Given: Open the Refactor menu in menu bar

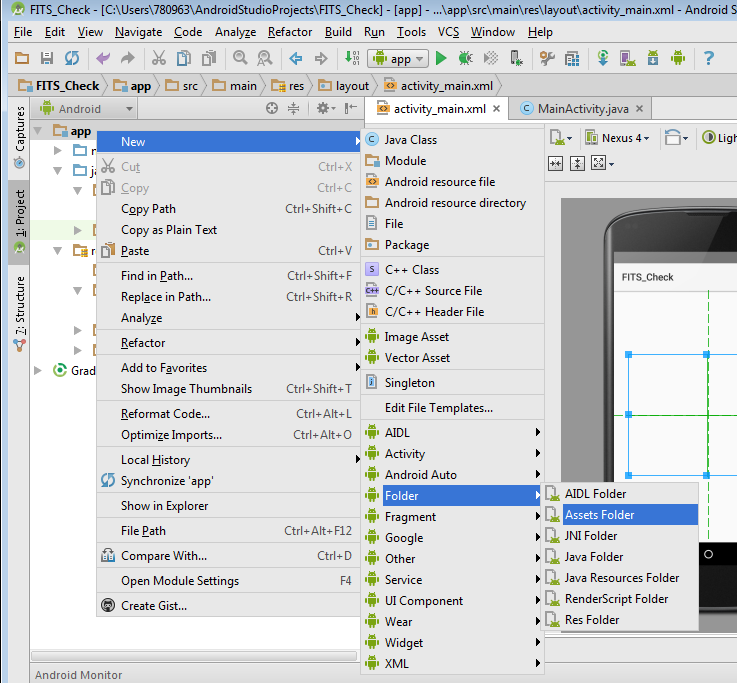Looking at the screenshot, I should pyautogui.click(x=290, y=32).
